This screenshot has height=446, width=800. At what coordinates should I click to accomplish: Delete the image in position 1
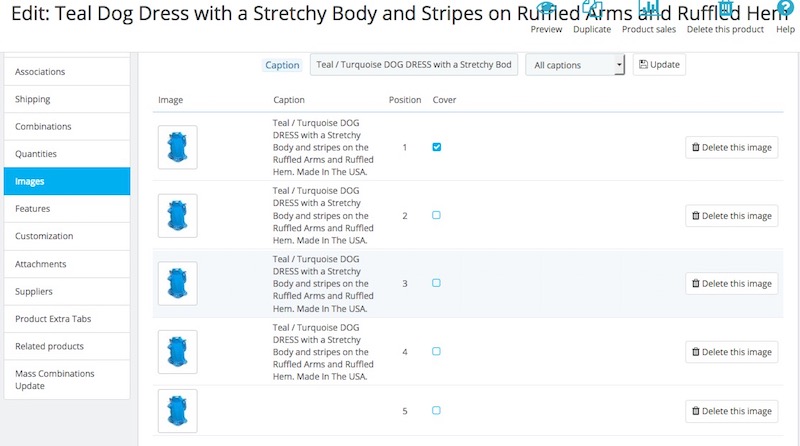click(x=731, y=147)
